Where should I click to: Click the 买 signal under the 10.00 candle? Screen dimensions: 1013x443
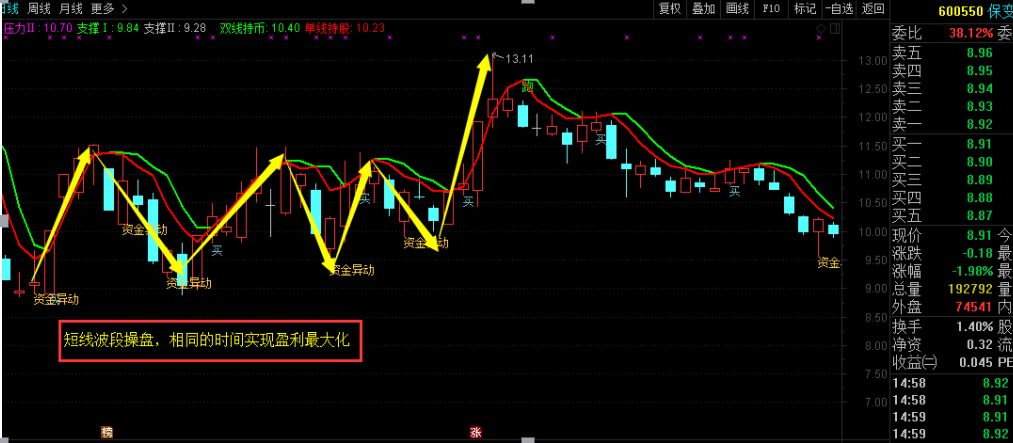[217, 250]
